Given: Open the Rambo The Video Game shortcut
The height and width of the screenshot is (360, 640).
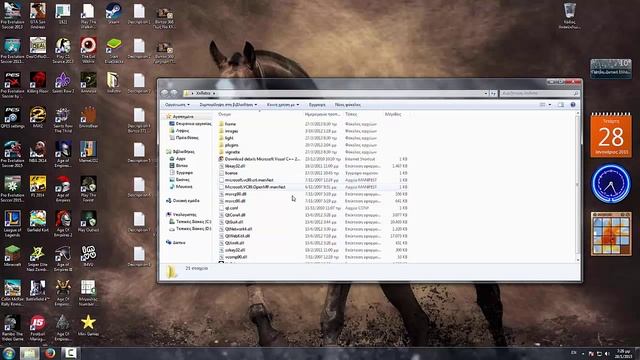Looking at the screenshot, I should (x=12, y=328).
